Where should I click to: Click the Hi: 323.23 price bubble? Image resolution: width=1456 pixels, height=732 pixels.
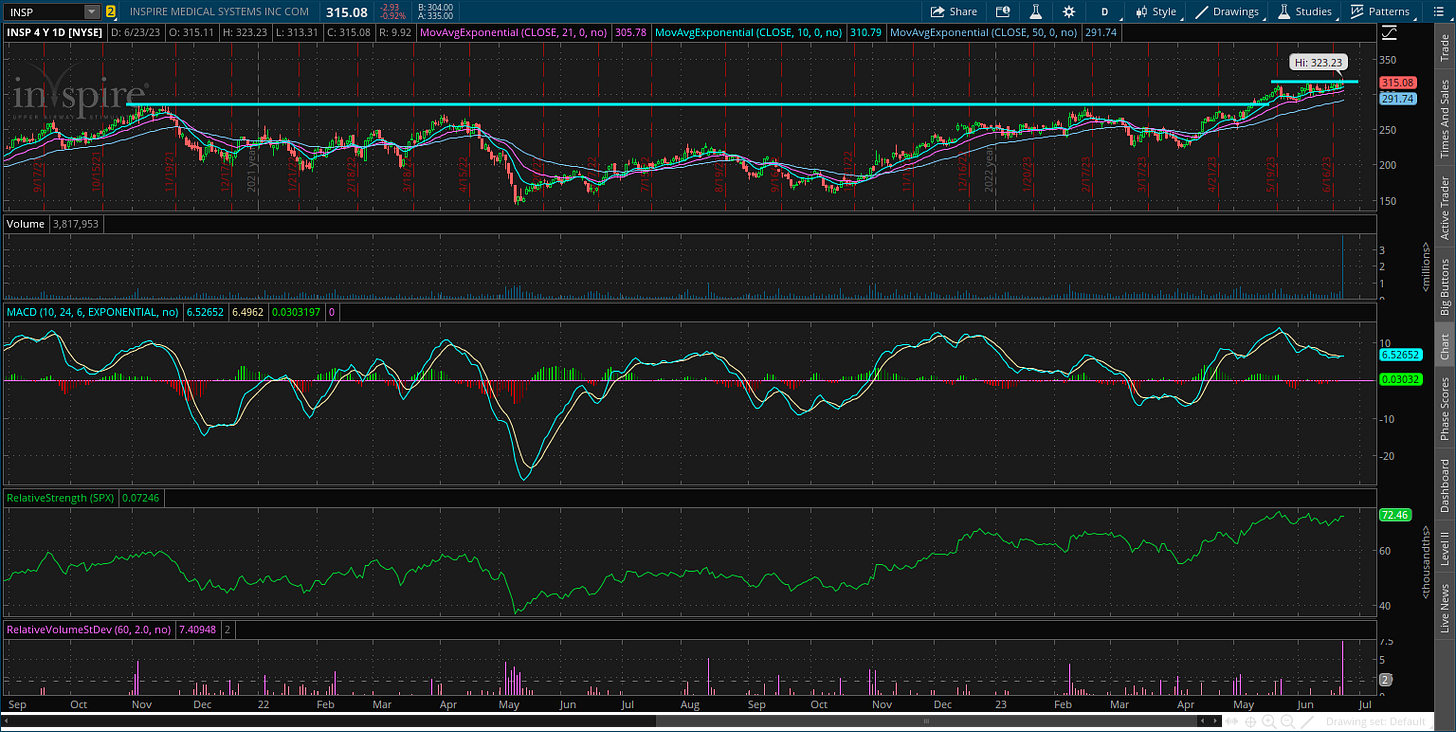[1319, 62]
